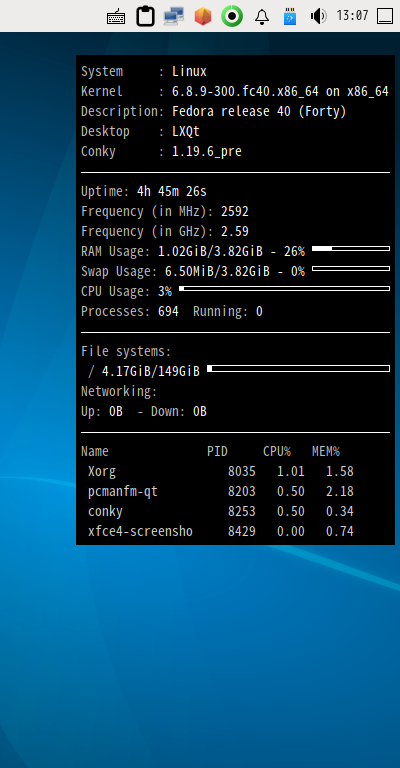
Task: Click the 'Name' column header
Action: pos(95,452)
